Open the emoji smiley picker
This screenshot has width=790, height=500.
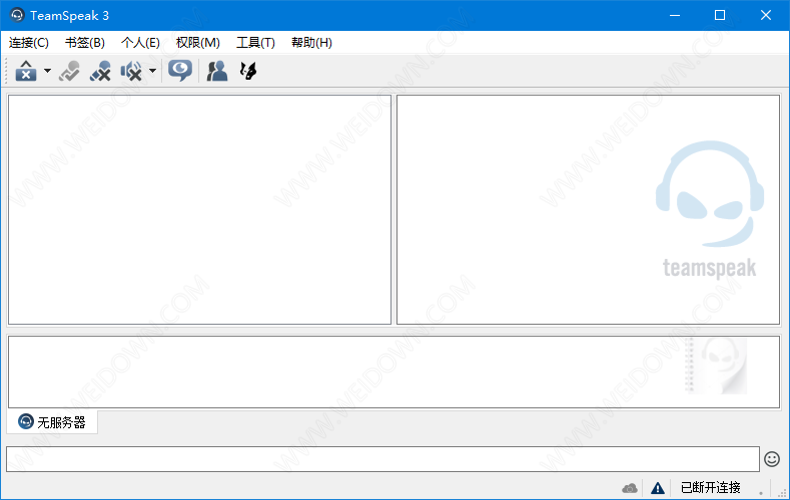coord(772,459)
